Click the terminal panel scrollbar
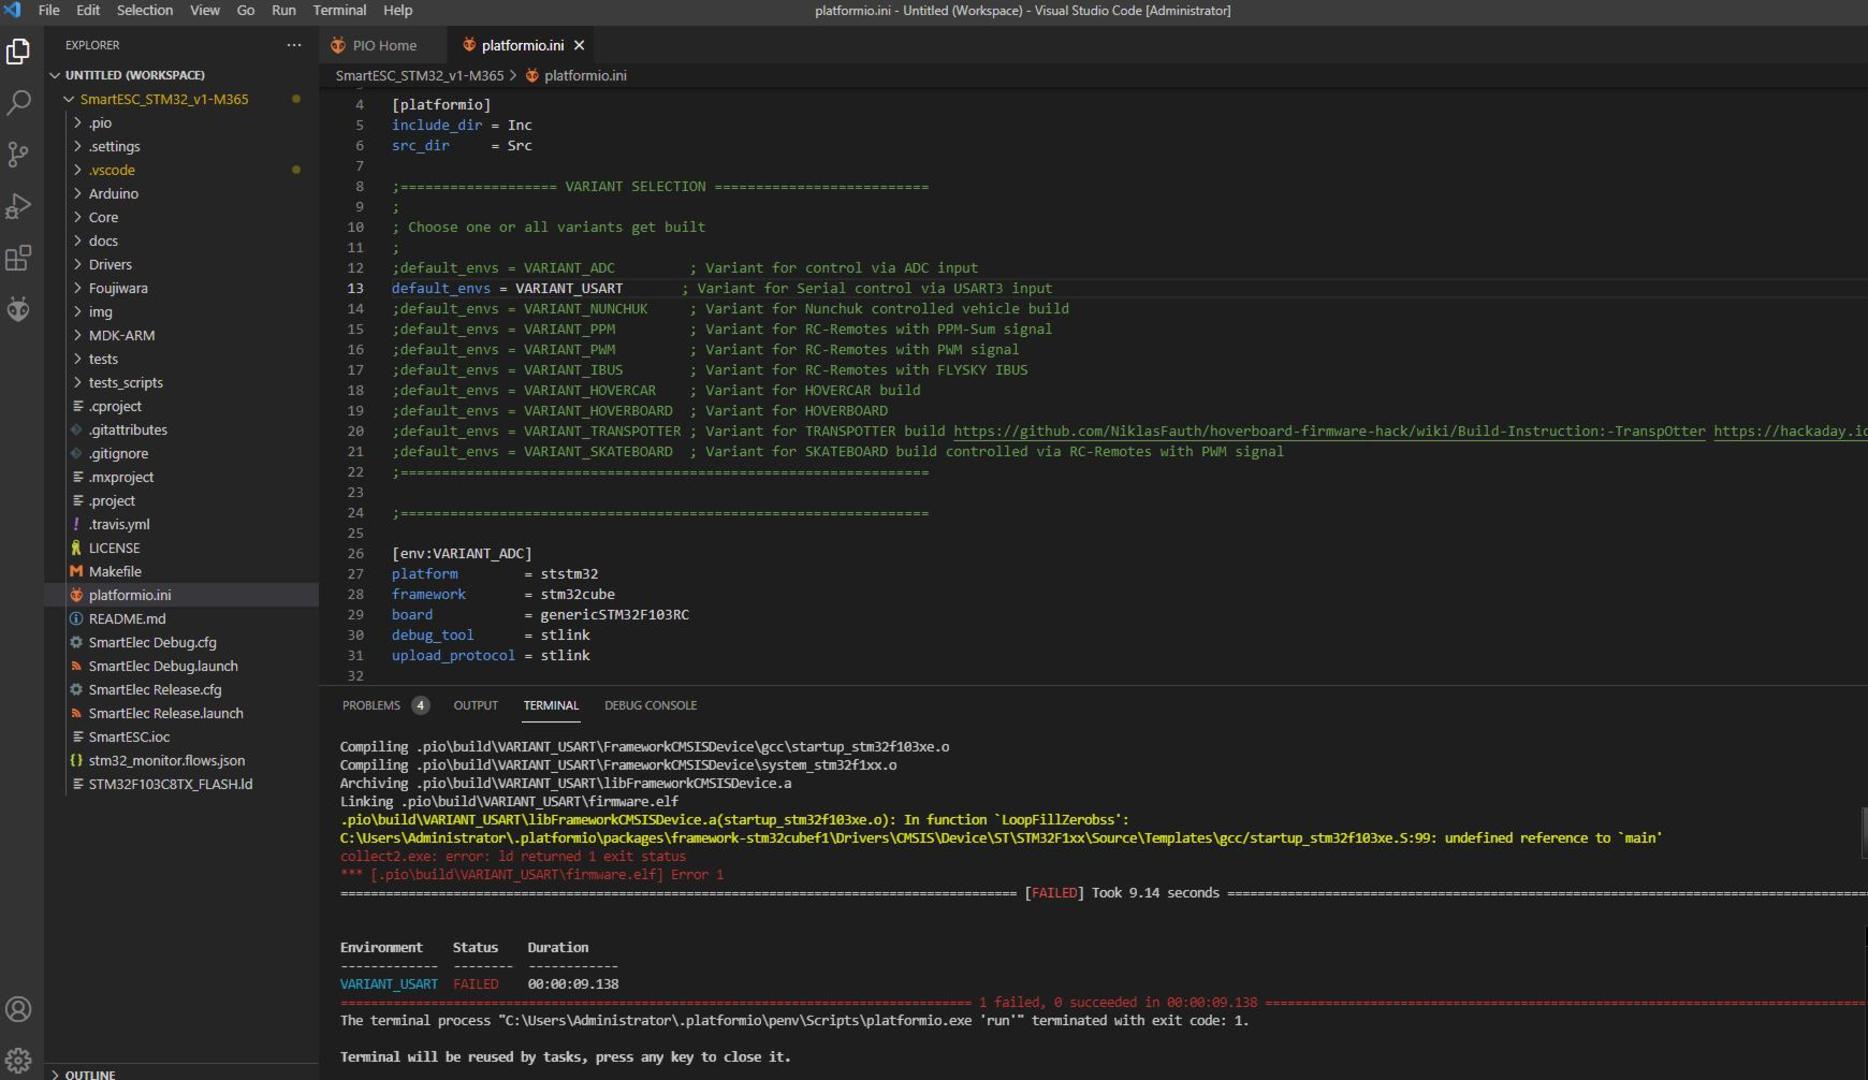This screenshot has width=1868, height=1080. pyautogui.click(x=1863, y=832)
